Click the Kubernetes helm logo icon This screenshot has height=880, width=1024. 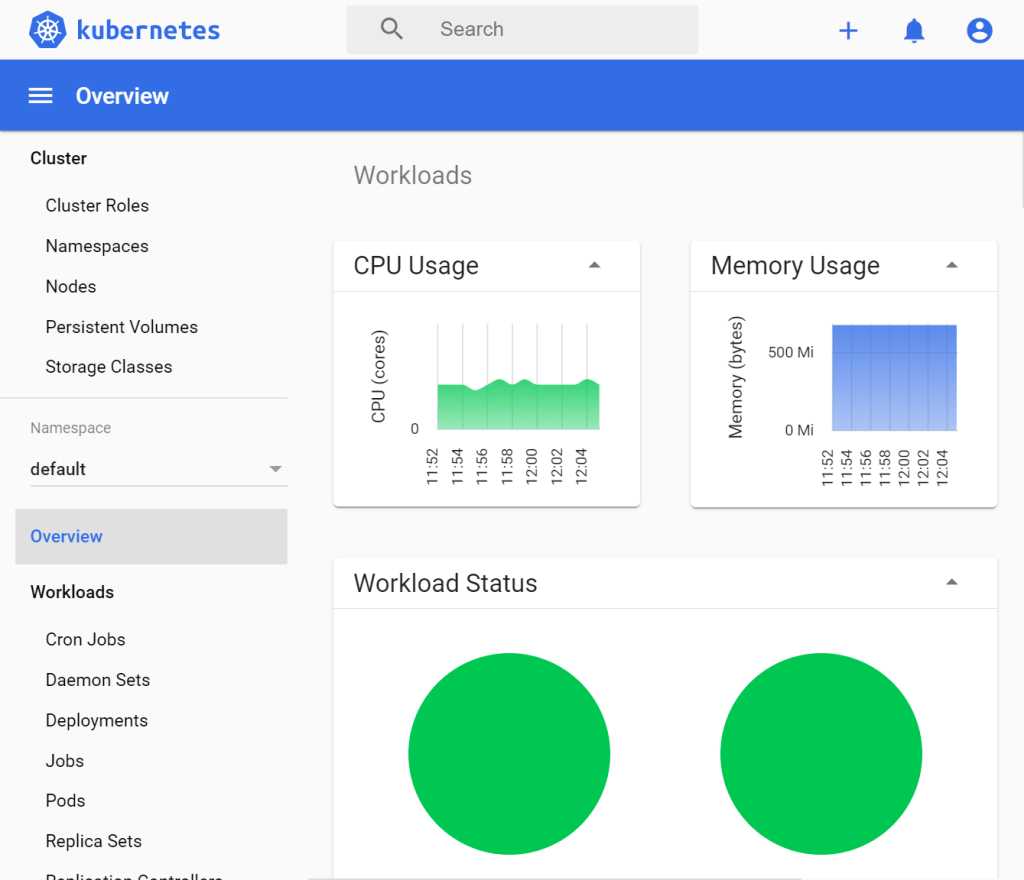pos(47,30)
